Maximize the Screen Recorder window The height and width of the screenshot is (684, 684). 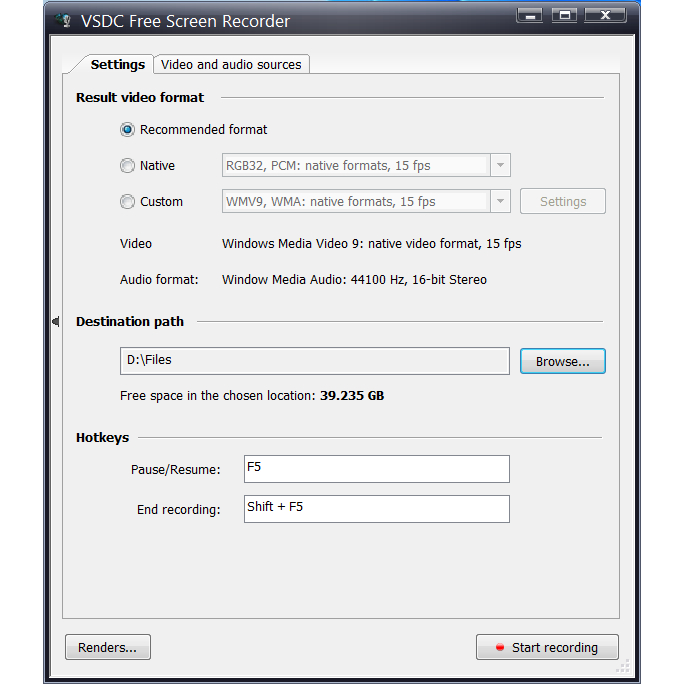[565, 15]
